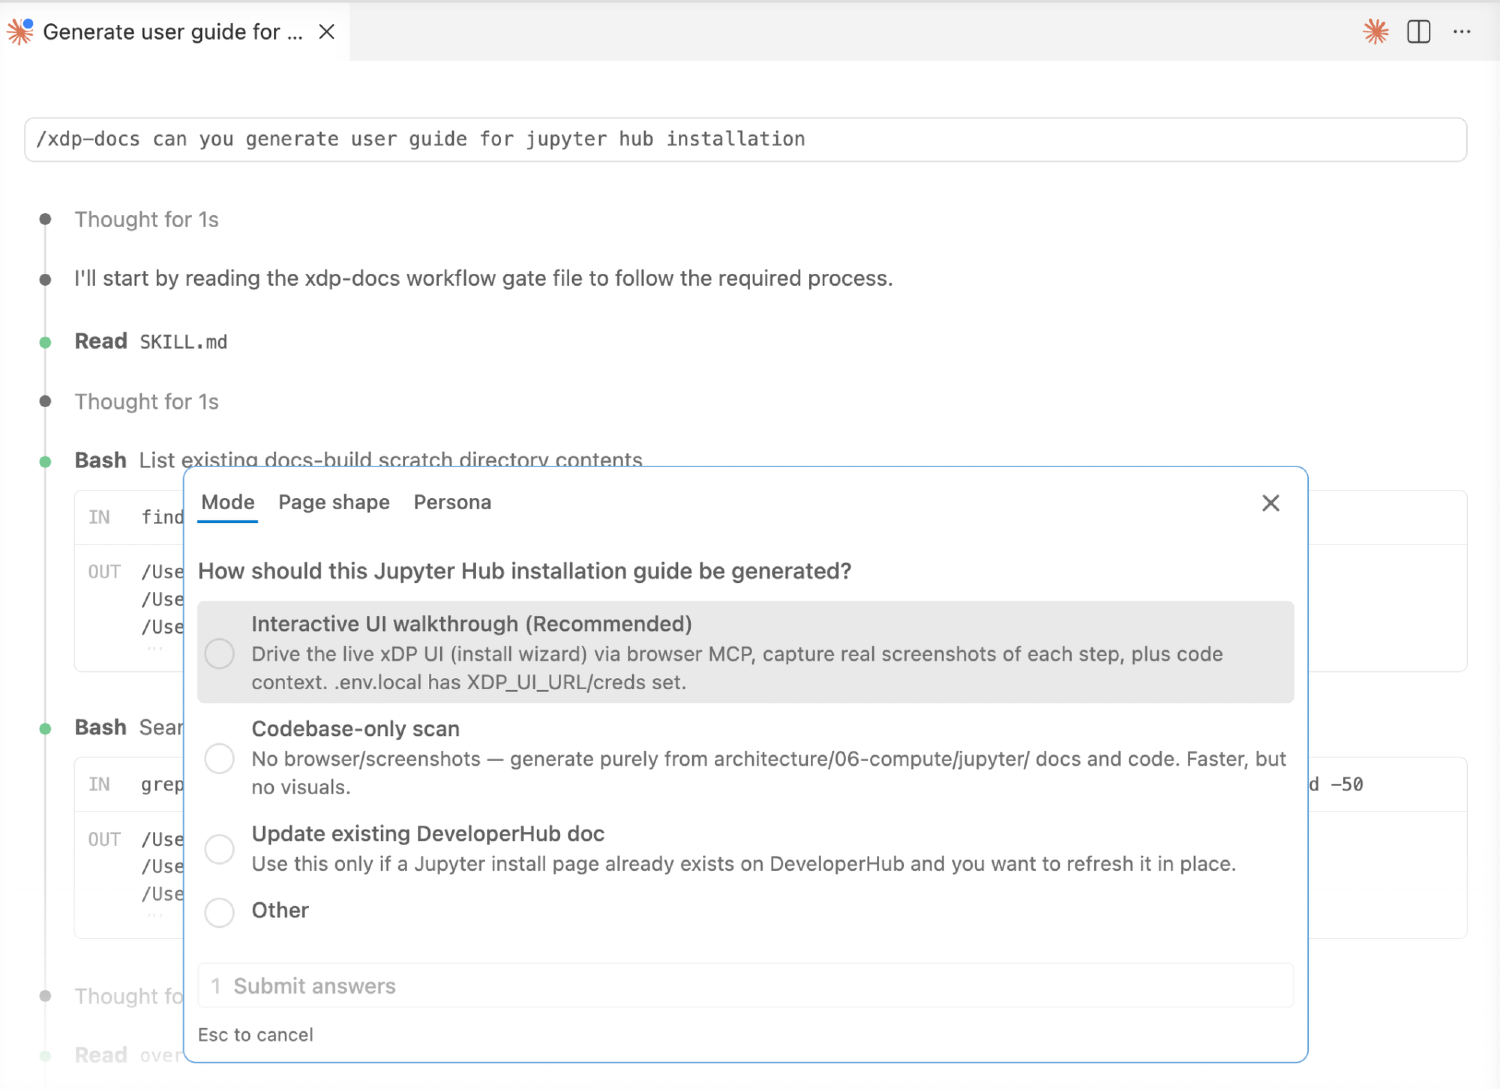1500x1089 pixels.
Task: Click the 'Use this only if' description text
Action: pos(744,864)
